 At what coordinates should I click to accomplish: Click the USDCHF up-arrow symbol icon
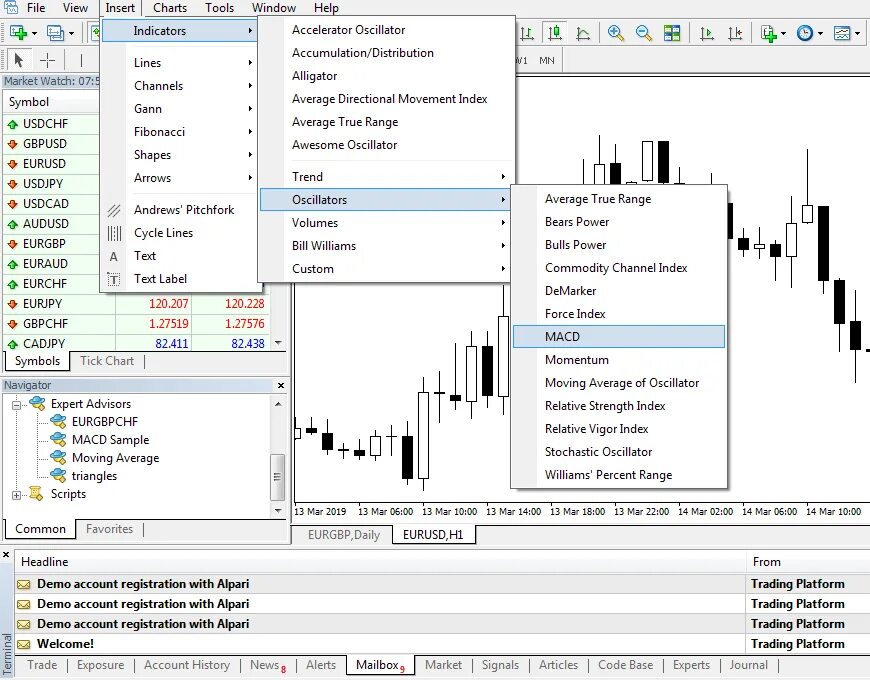[x=13, y=124]
